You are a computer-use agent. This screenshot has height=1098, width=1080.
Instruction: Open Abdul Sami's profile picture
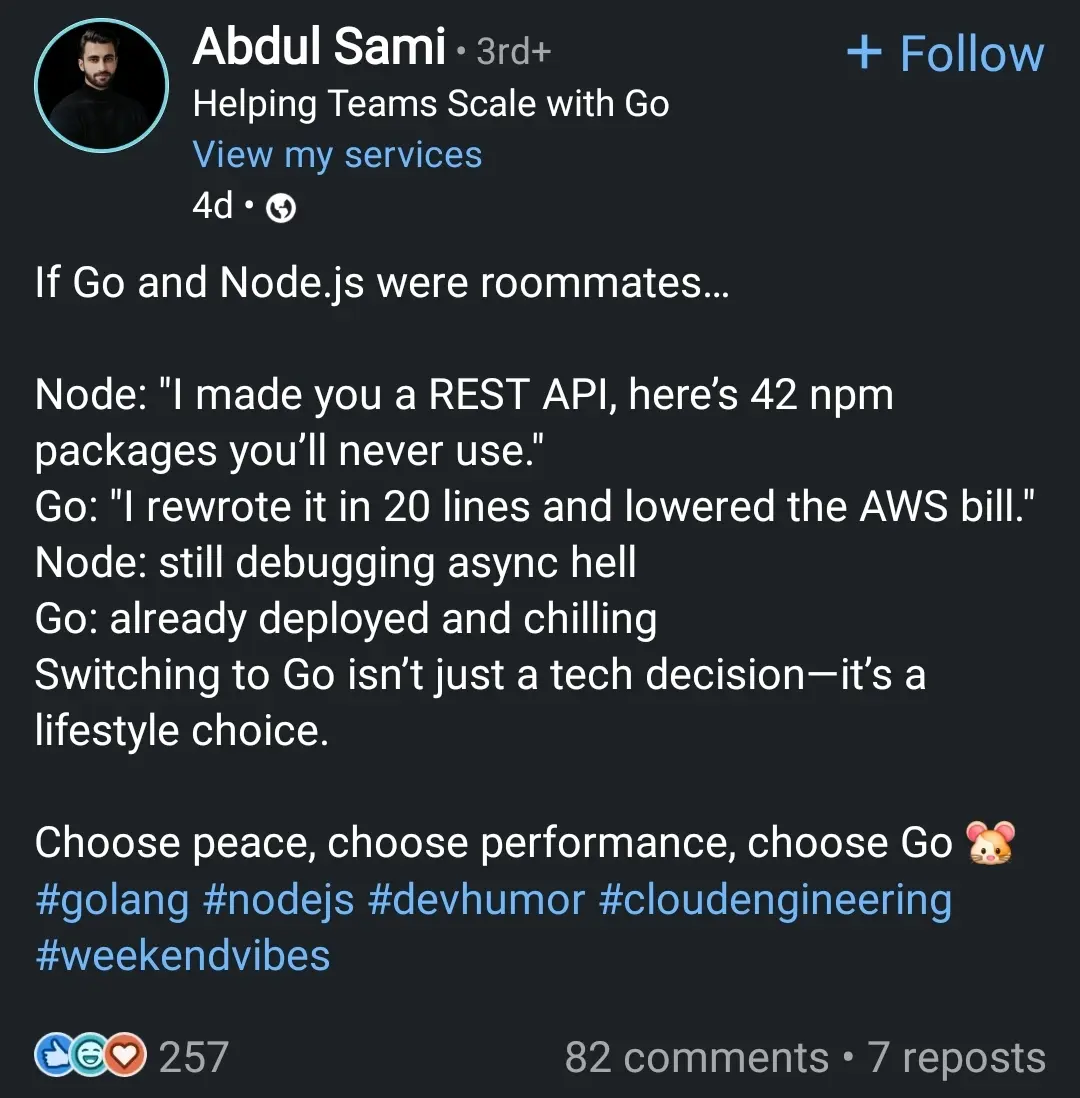coord(101,85)
